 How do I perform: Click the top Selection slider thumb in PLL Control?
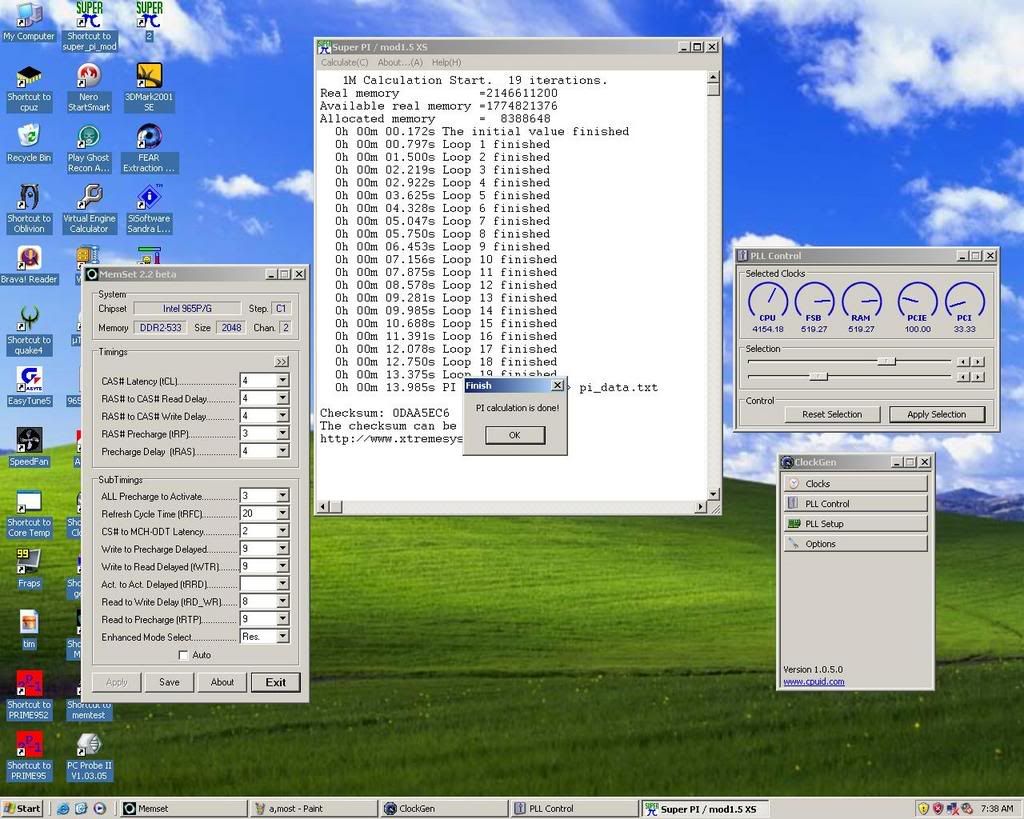click(x=886, y=361)
